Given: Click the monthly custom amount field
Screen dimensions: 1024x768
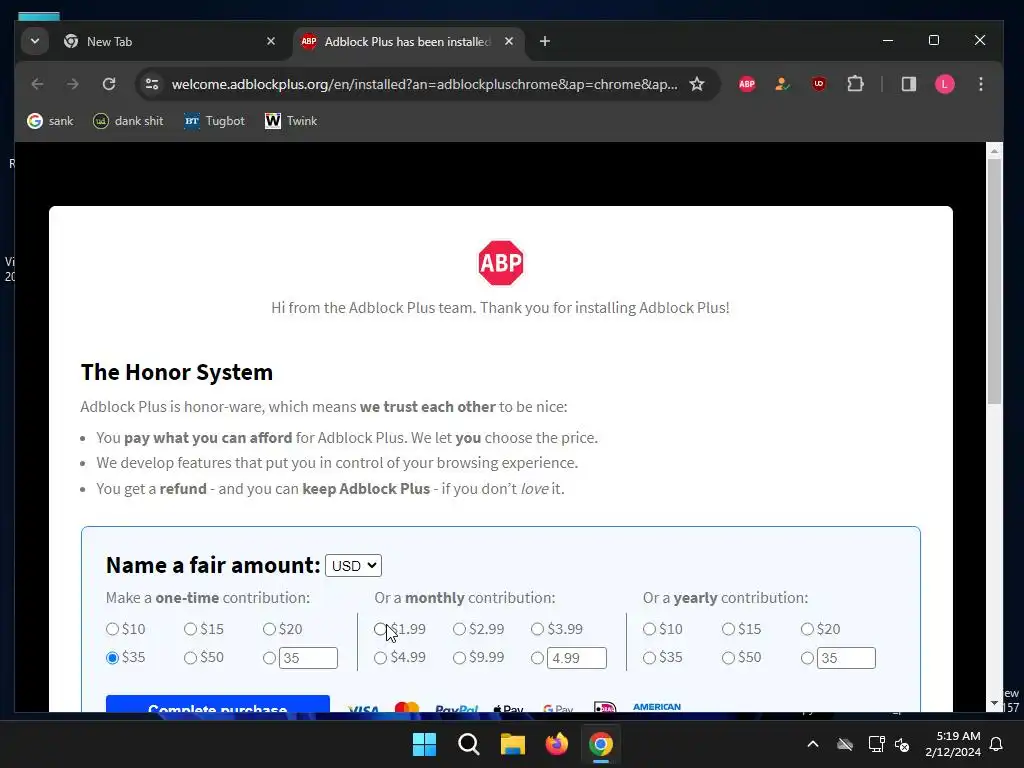Looking at the screenshot, I should 577,658.
